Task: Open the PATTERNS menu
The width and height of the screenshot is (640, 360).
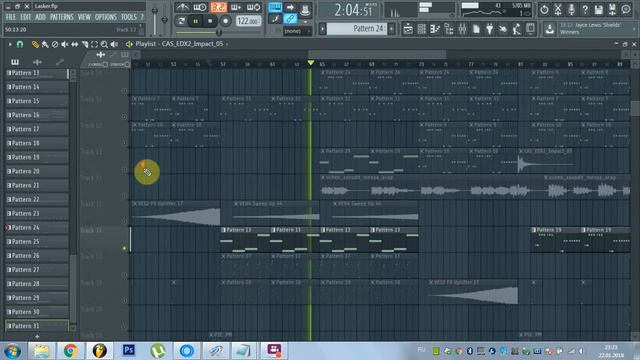Action: (62, 17)
